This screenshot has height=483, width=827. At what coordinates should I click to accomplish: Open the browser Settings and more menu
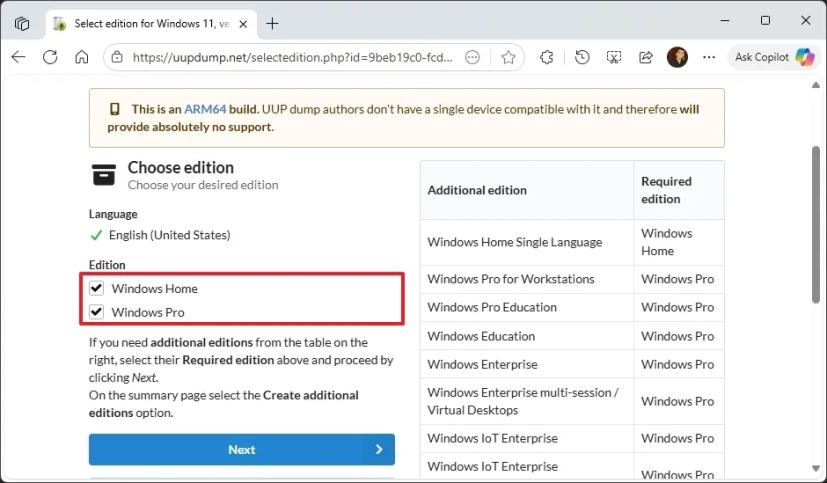pyautogui.click(x=709, y=57)
